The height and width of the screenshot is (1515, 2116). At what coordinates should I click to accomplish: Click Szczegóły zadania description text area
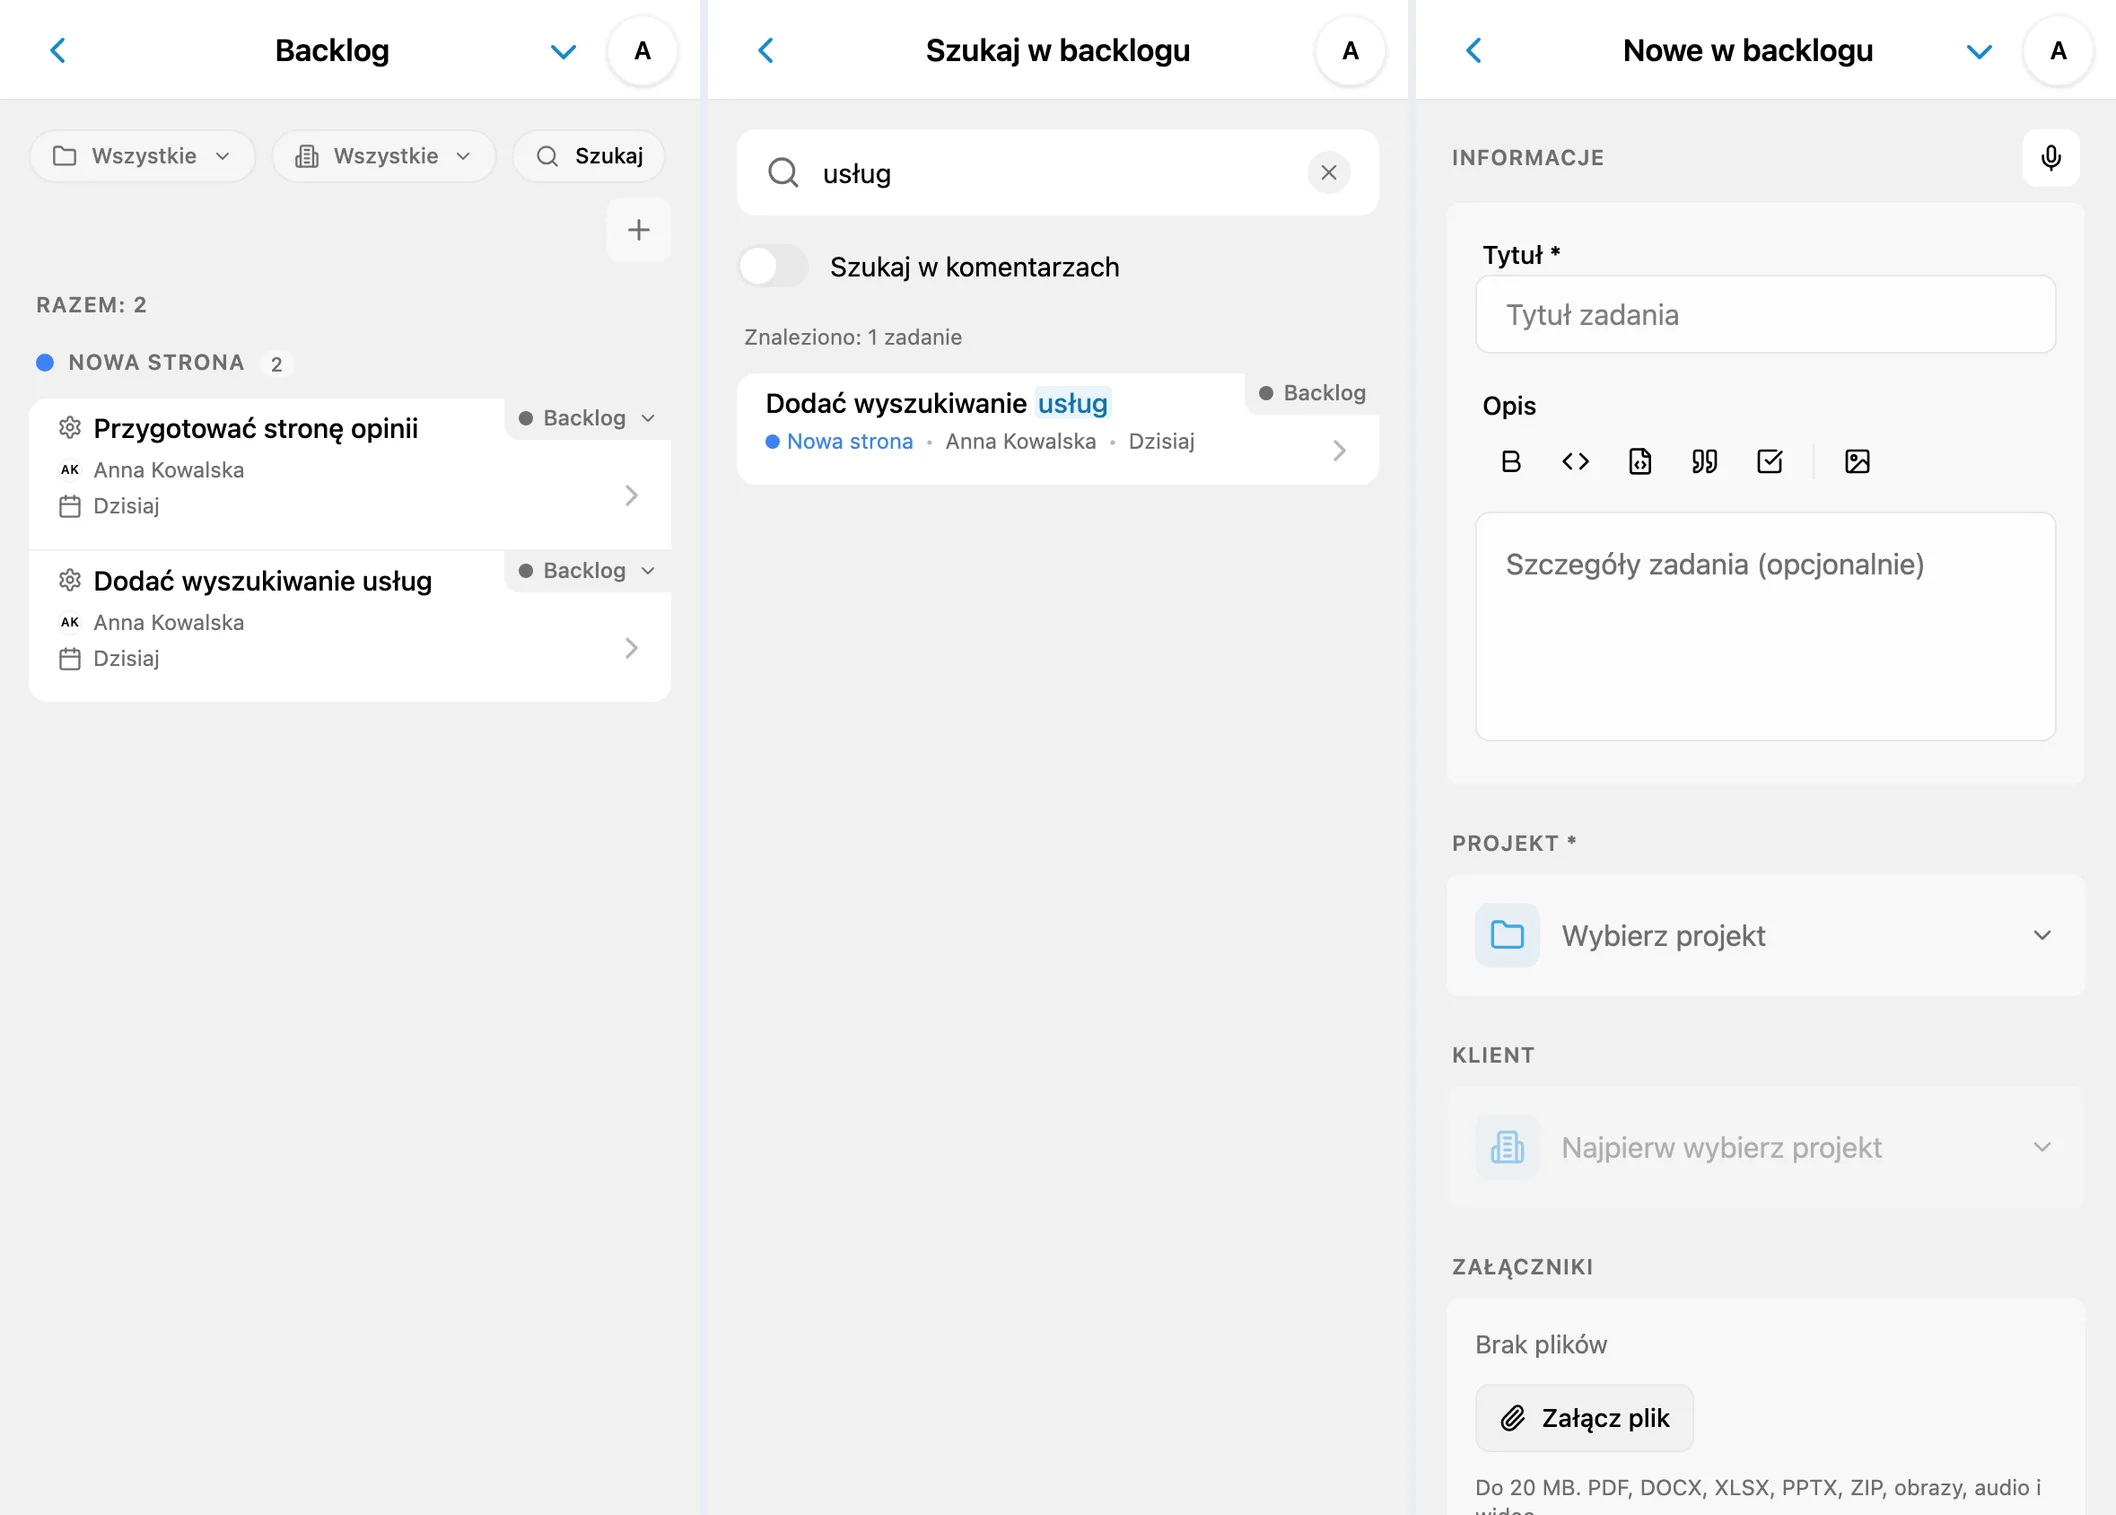1765,627
